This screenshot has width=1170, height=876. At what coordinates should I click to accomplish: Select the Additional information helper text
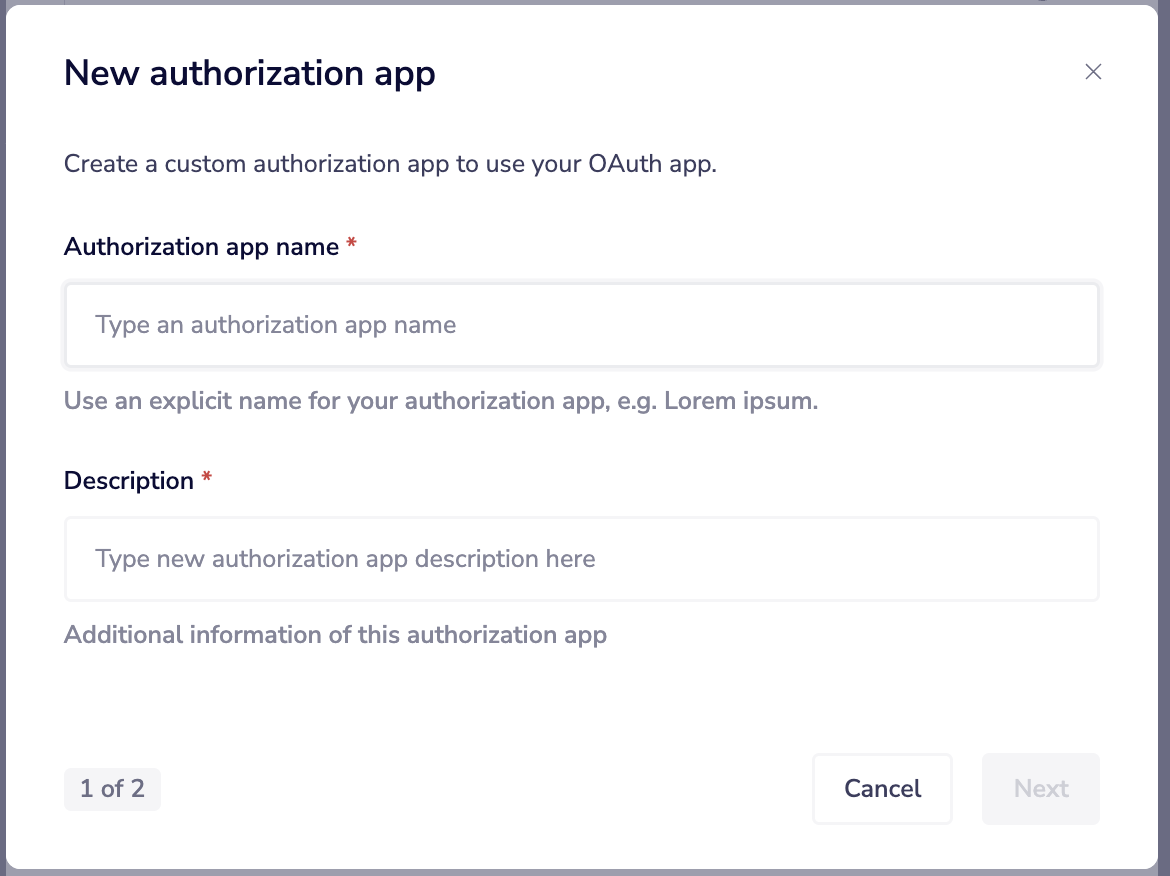pyautogui.click(x=336, y=634)
